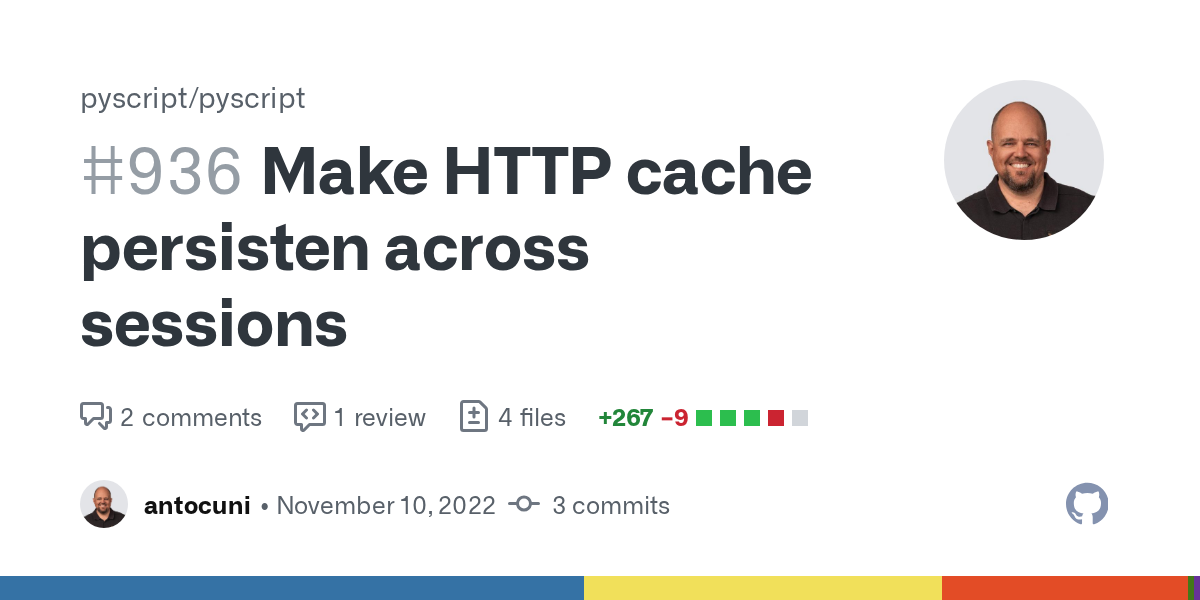Click the '4 files' label
Screen dimensions: 1200x600
532,417
